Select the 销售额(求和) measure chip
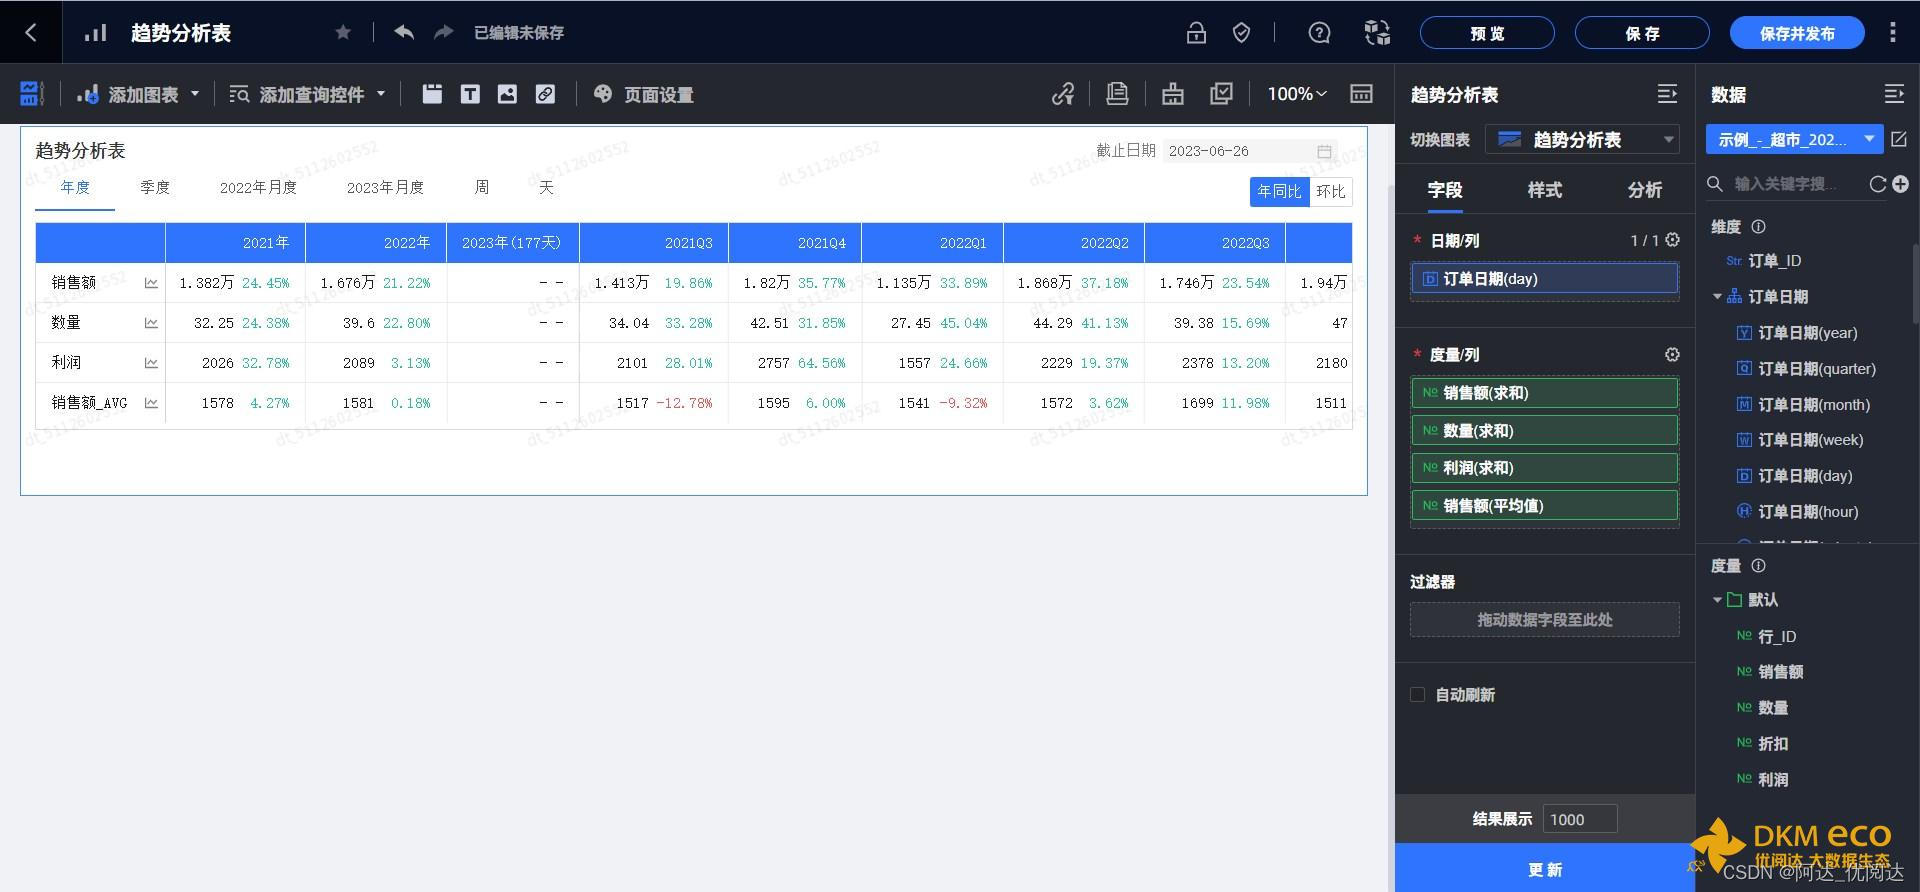Image resolution: width=1920 pixels, height=892 pixels. pyautogui.click(x=1544, y=393)
